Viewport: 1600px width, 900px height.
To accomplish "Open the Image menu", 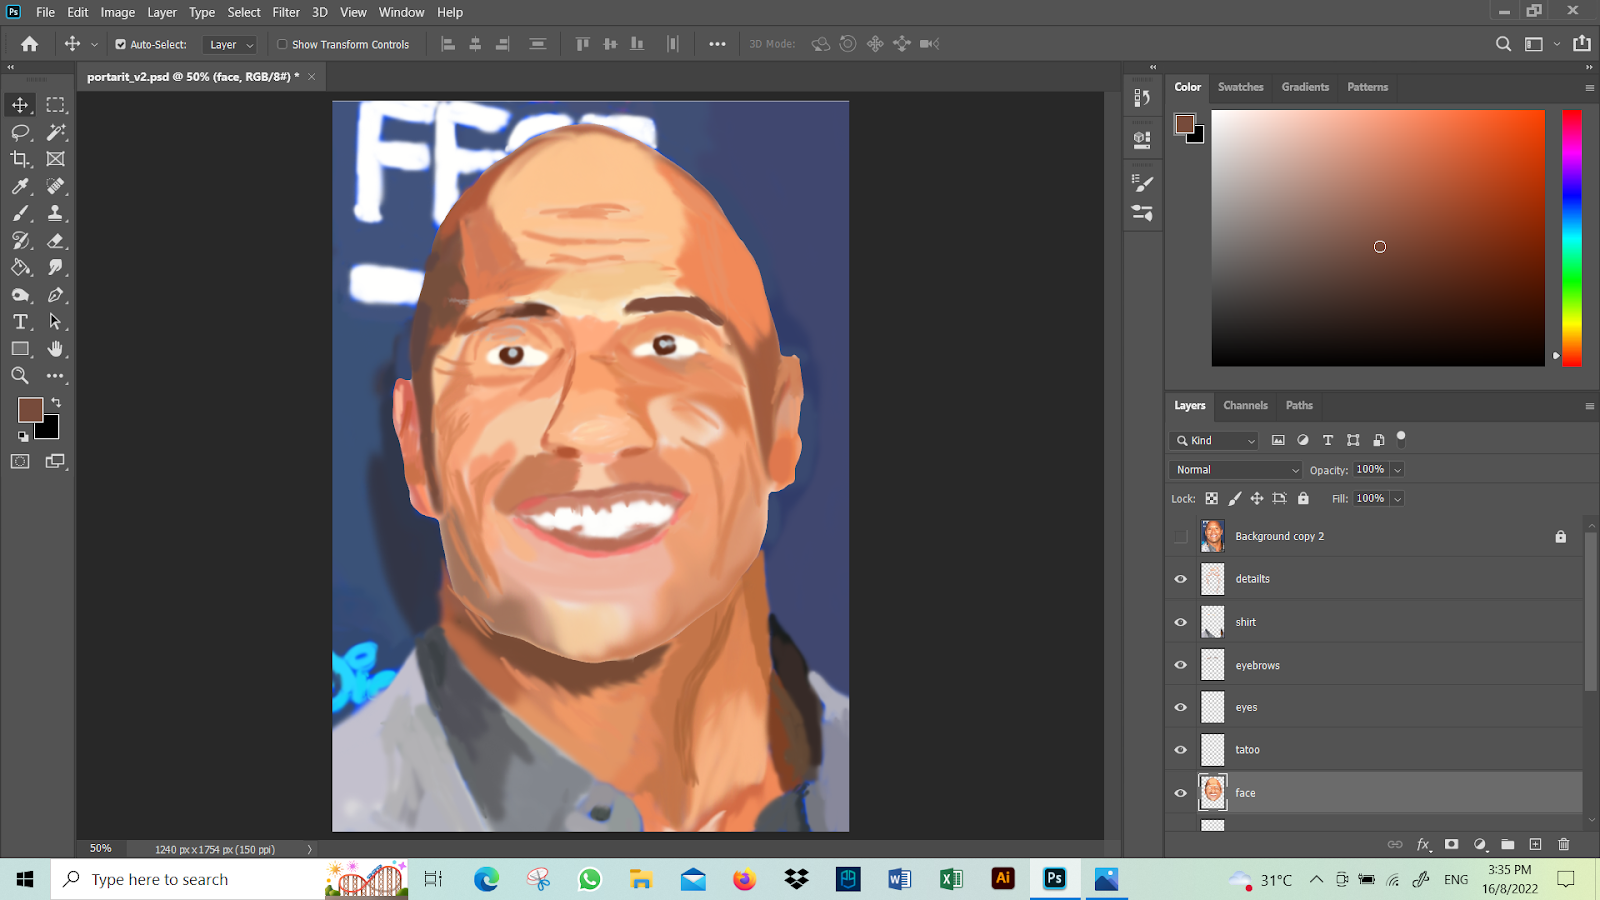I will tap(117, 12).
